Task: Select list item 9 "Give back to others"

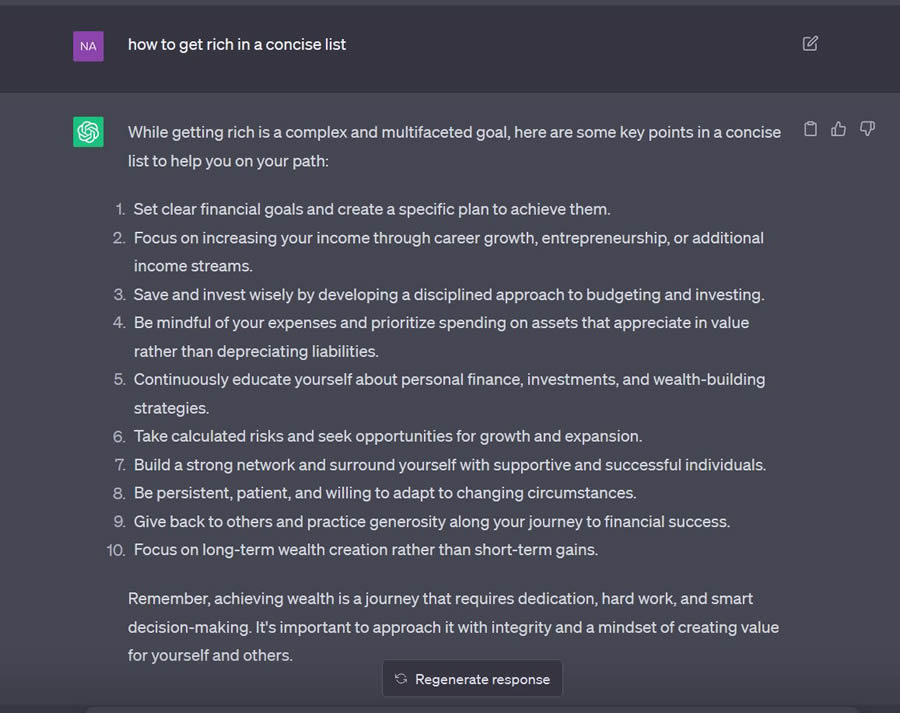Action: point(431,521)
